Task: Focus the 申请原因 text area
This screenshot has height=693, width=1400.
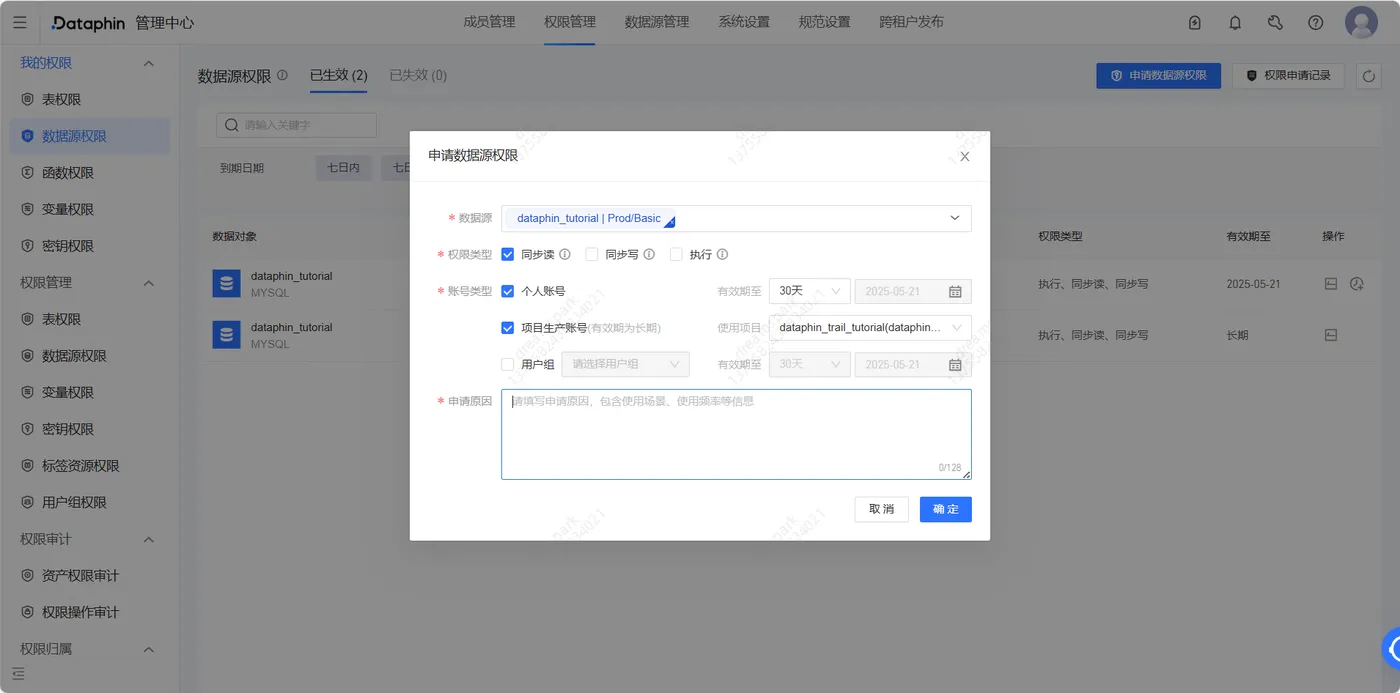Action: pyautogui.click(x=736, y=434)
